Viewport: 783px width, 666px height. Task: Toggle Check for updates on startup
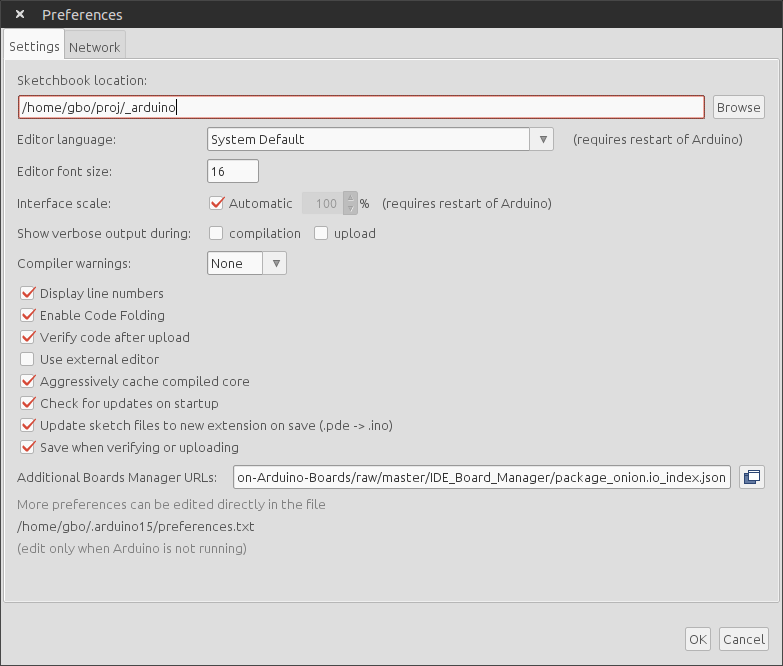pyautogui.click(x=27, y=403)
